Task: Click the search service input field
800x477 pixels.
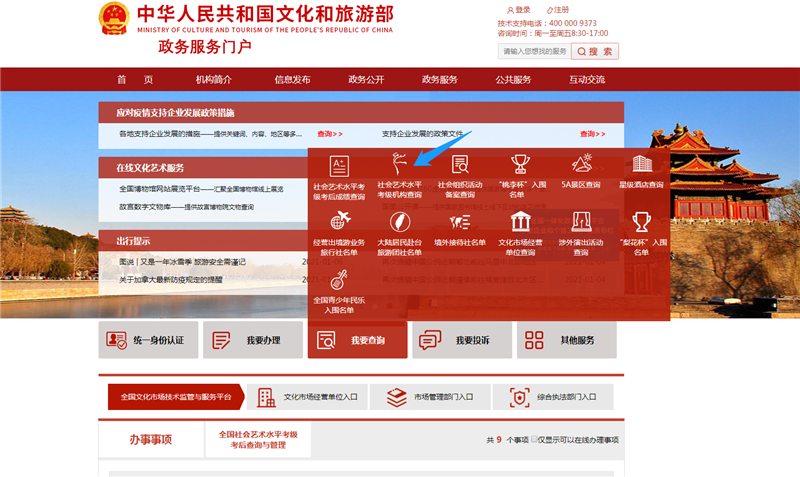Action: tap(535, 52)
